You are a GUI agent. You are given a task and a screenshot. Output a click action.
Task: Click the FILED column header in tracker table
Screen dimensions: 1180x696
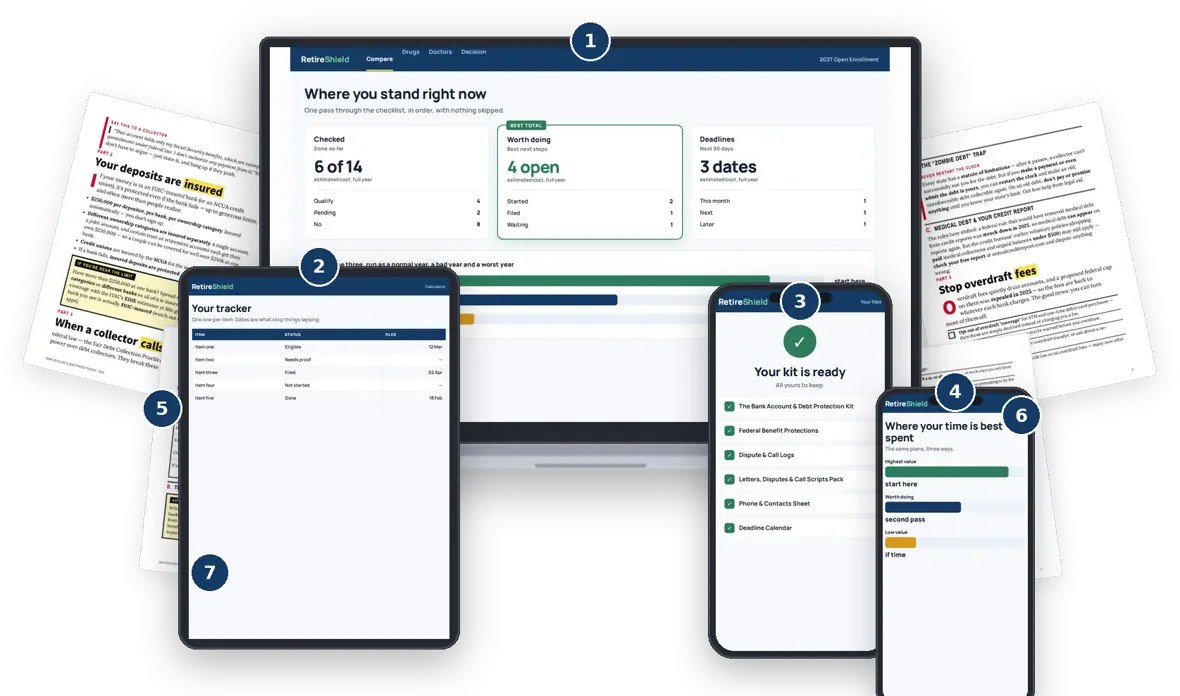click(x=391, y=335)
